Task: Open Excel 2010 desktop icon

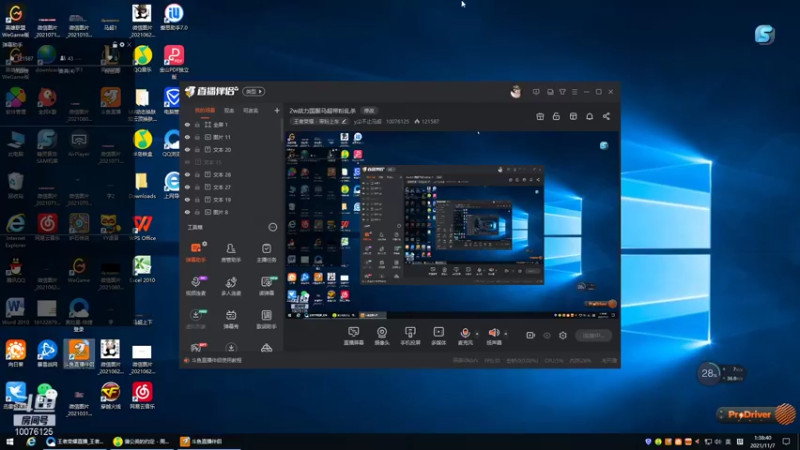Action: pos(142,269)
